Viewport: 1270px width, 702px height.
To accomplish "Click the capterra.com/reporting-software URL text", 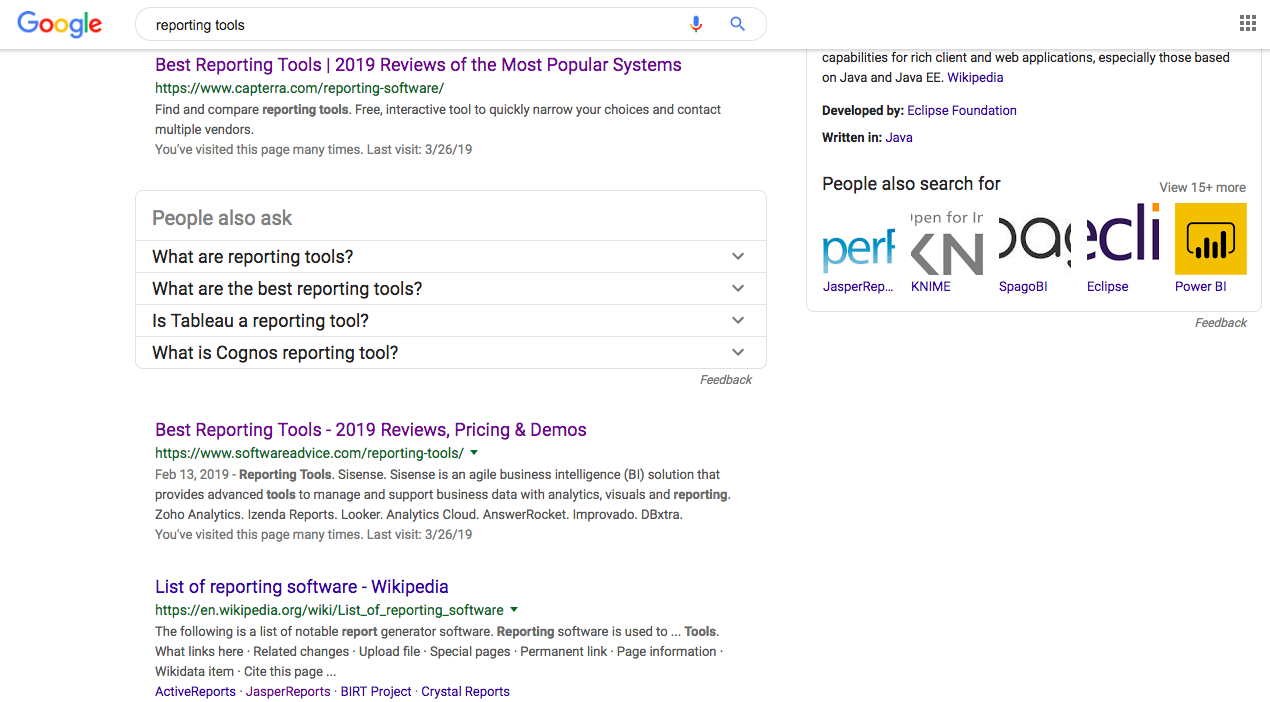I will coord(299,88).
